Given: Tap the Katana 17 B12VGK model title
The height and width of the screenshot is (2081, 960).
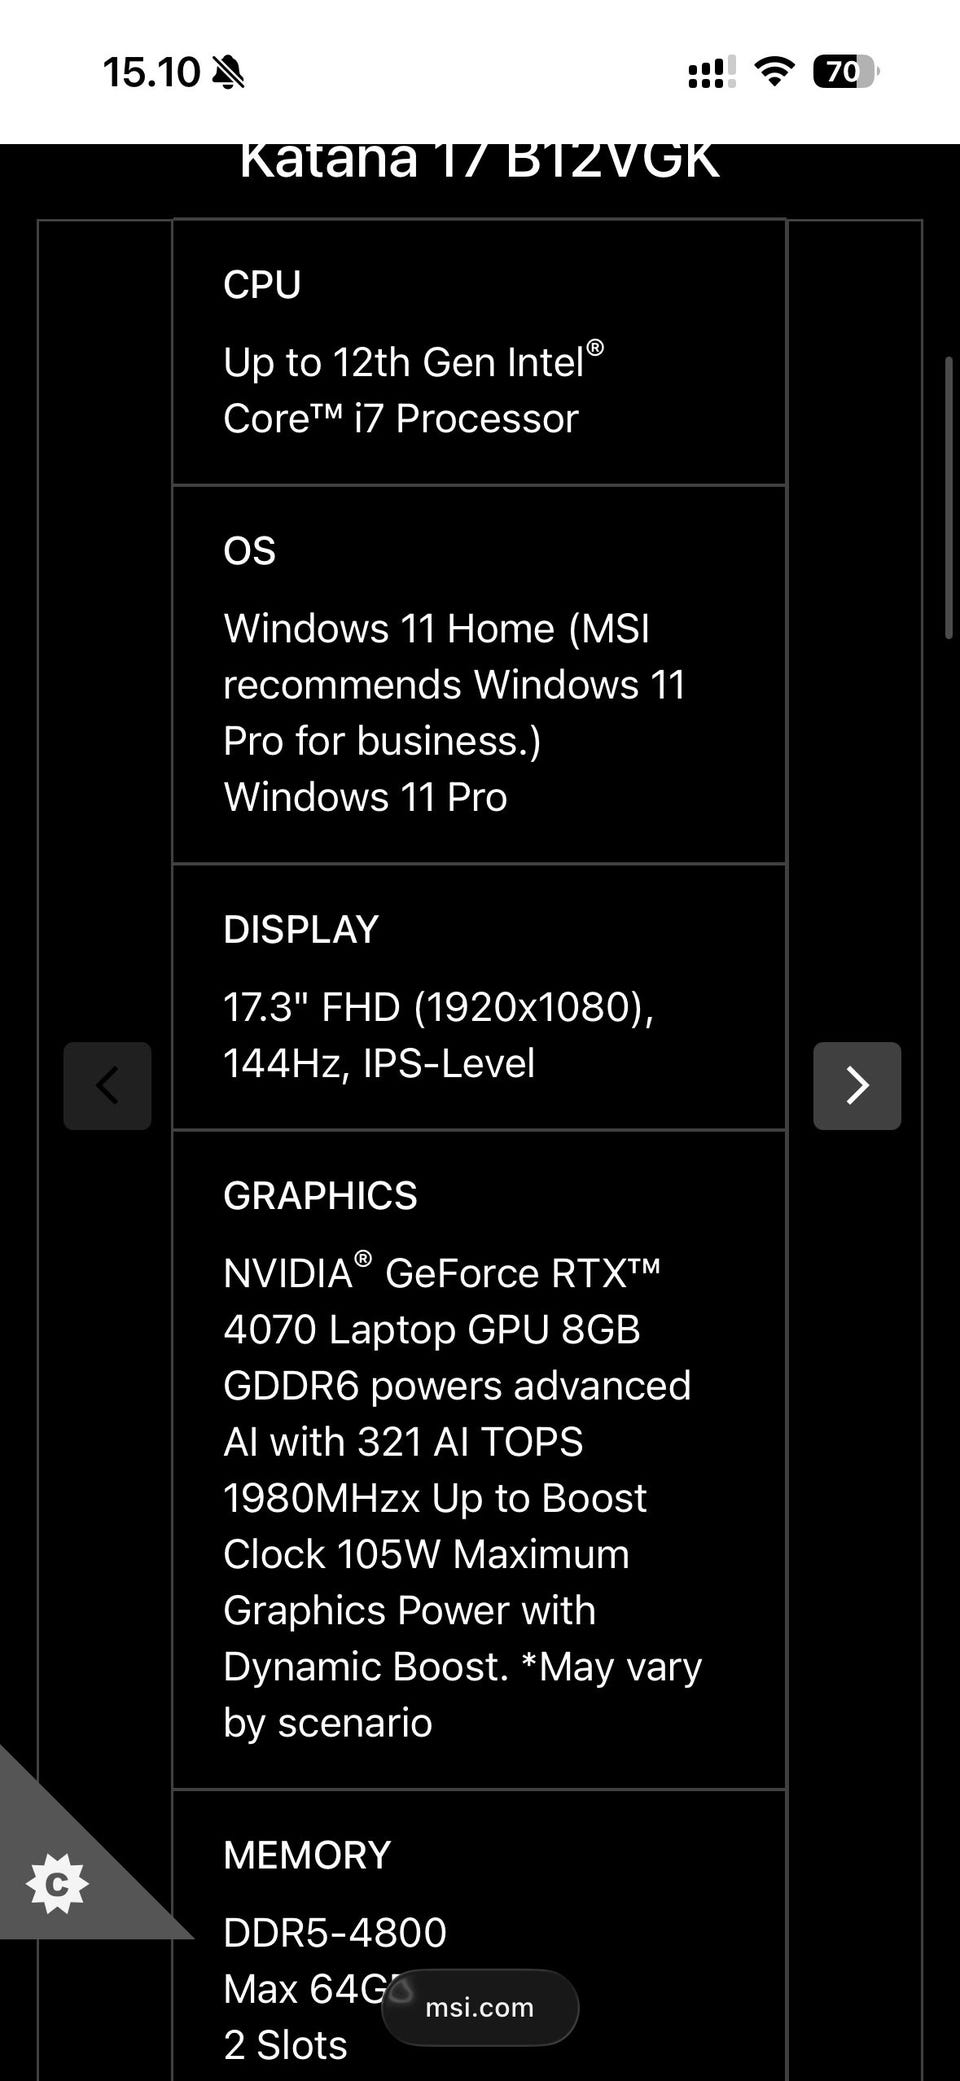Looking at the screenshot, I should [479, 162].
